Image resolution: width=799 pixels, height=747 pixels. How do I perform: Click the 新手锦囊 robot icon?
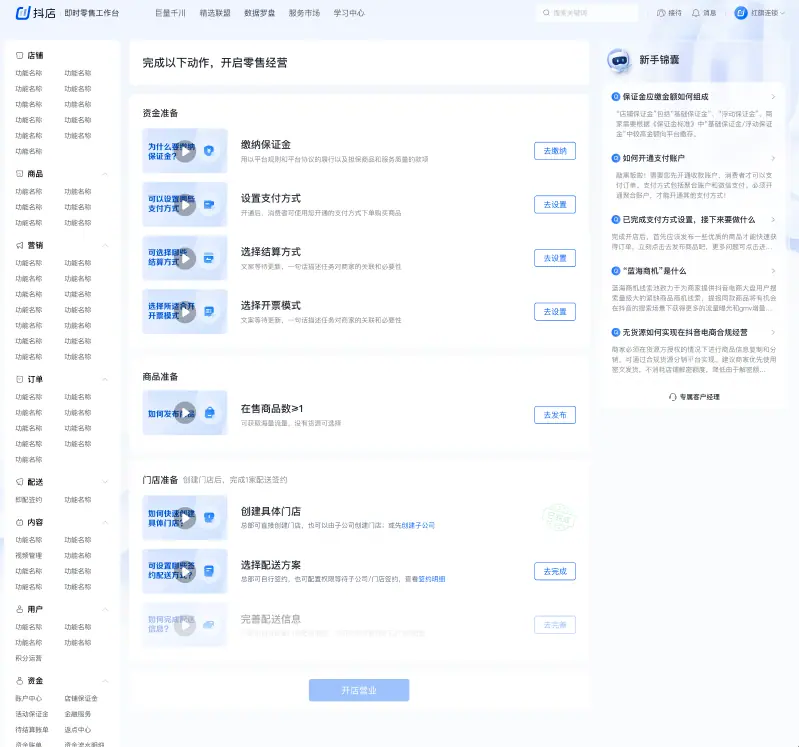tap(619, 61)
